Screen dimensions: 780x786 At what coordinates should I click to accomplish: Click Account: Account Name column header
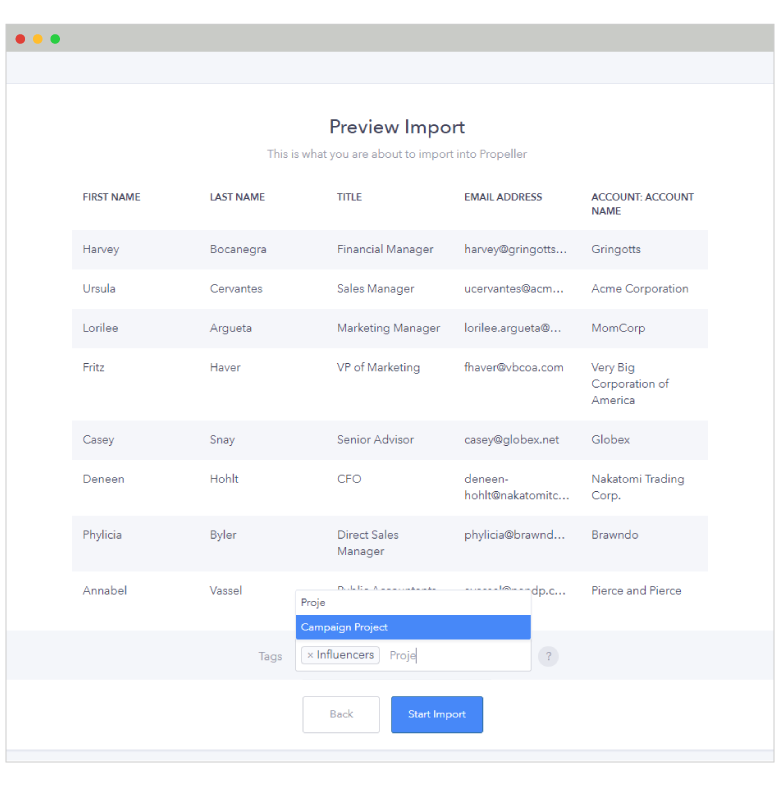point(642,204)
